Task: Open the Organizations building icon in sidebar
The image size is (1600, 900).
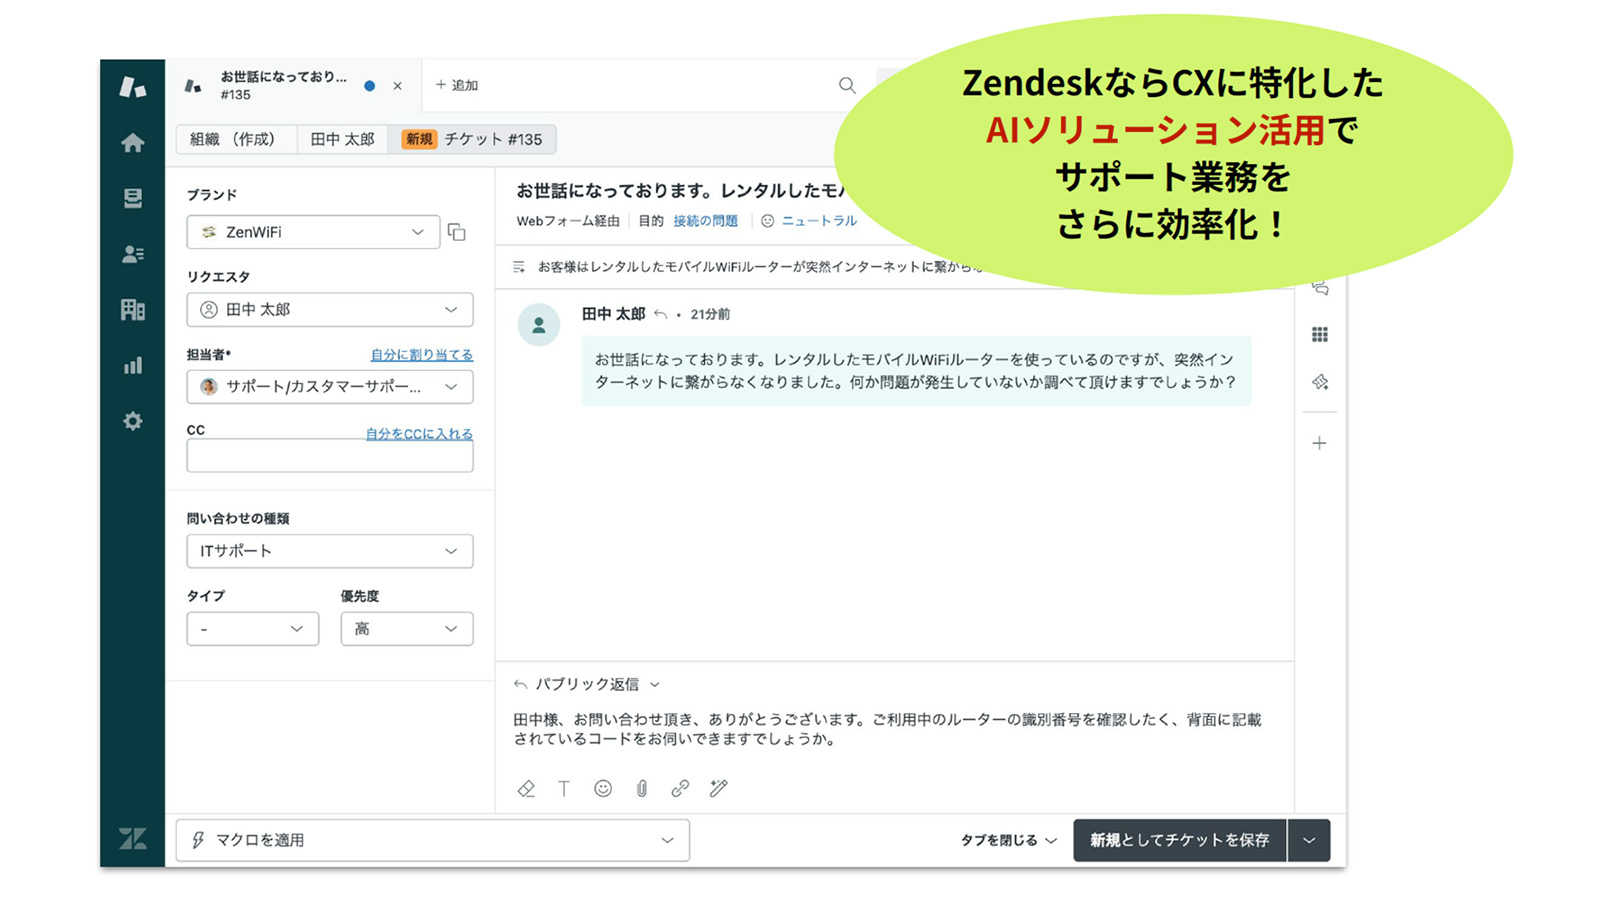Action: click(x=132, y=310)
